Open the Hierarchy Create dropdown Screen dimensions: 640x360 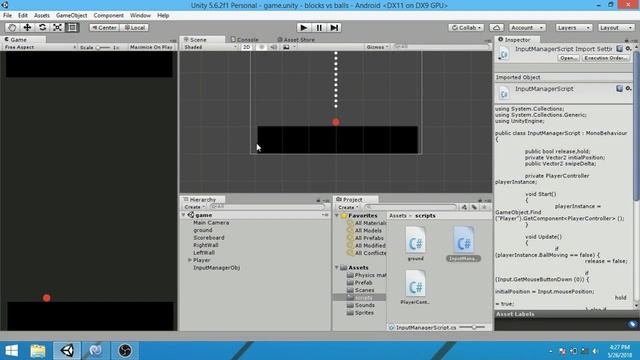pos(194,207)
